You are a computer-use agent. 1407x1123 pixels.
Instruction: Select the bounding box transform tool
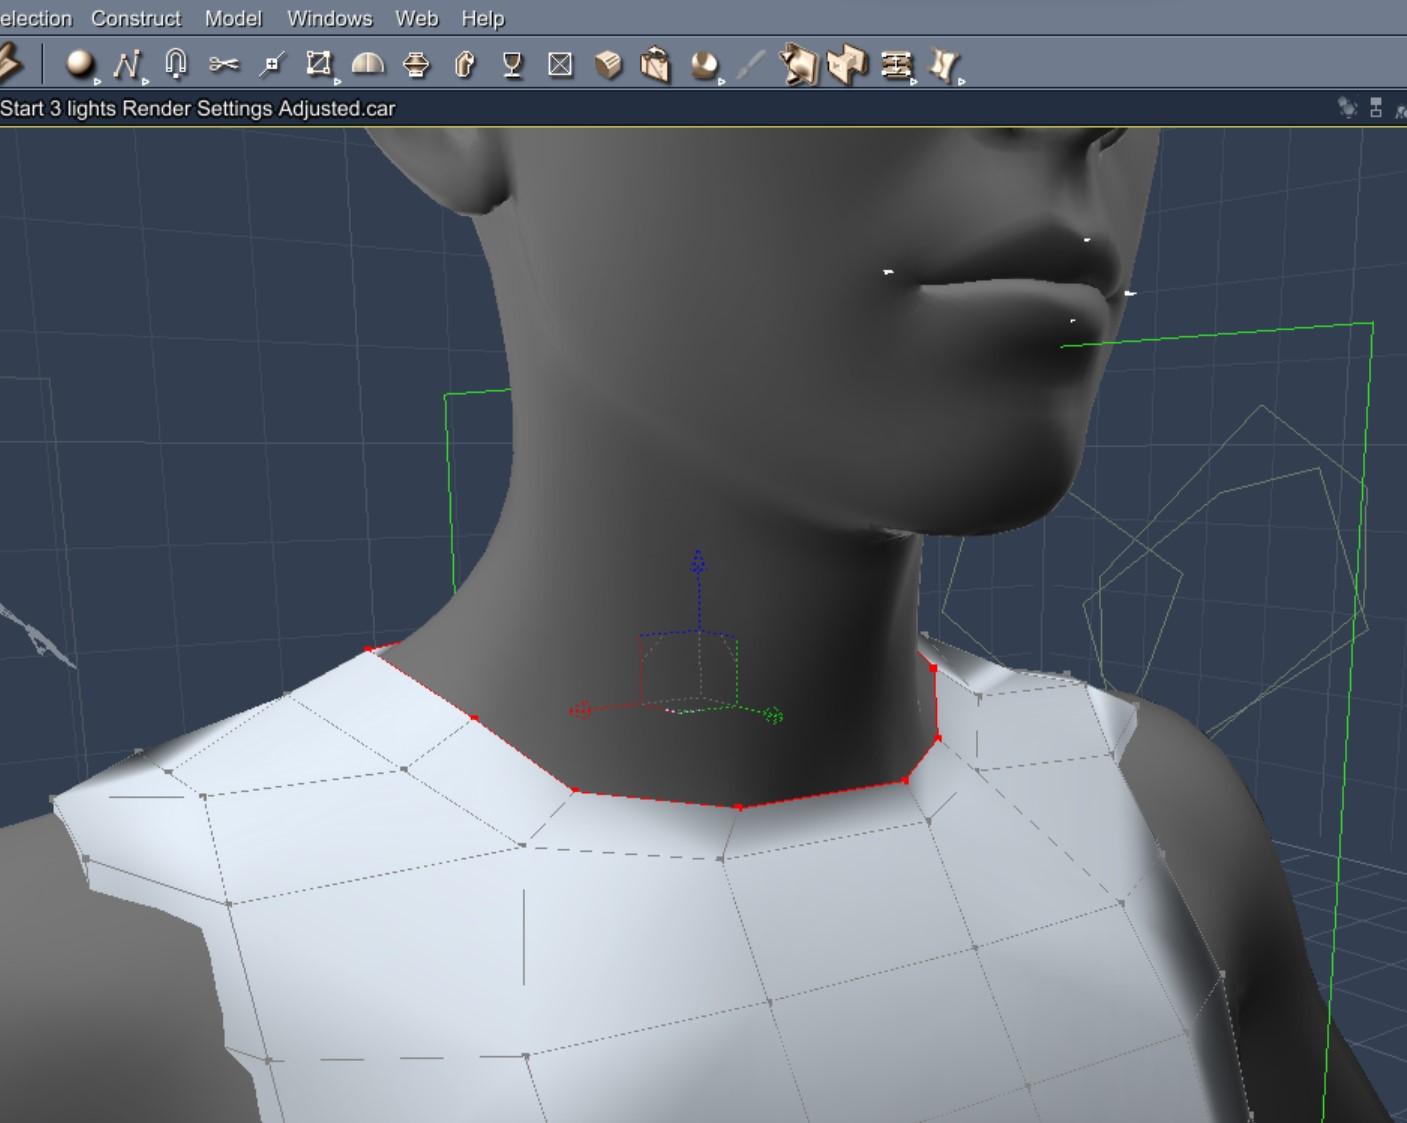tap(319, 65)
